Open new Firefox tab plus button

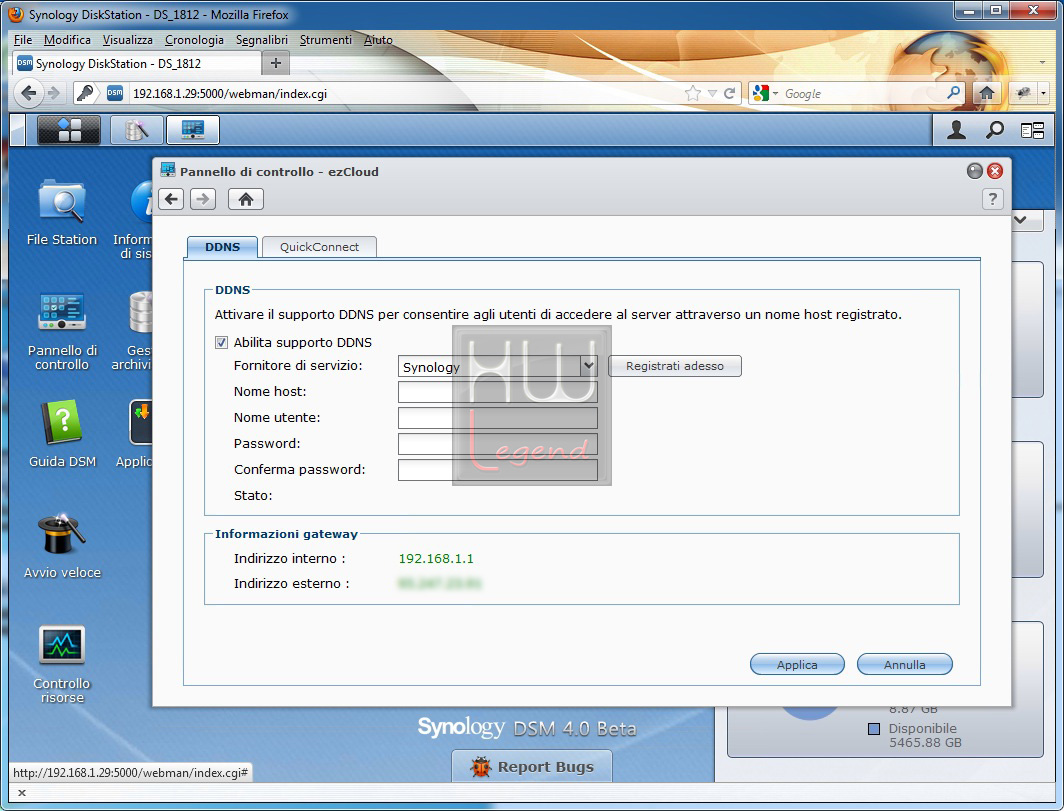276,63
